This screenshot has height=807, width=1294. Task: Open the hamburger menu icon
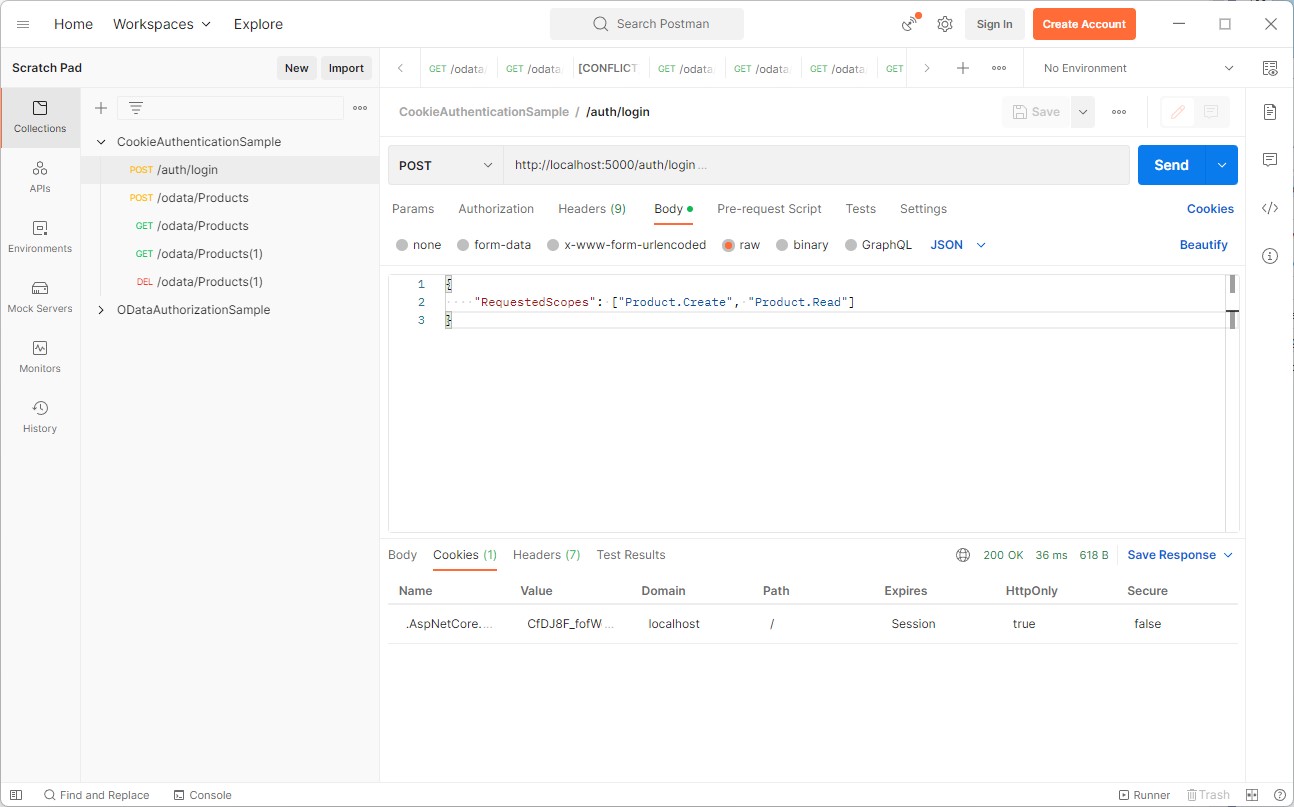tap(23, 24)
